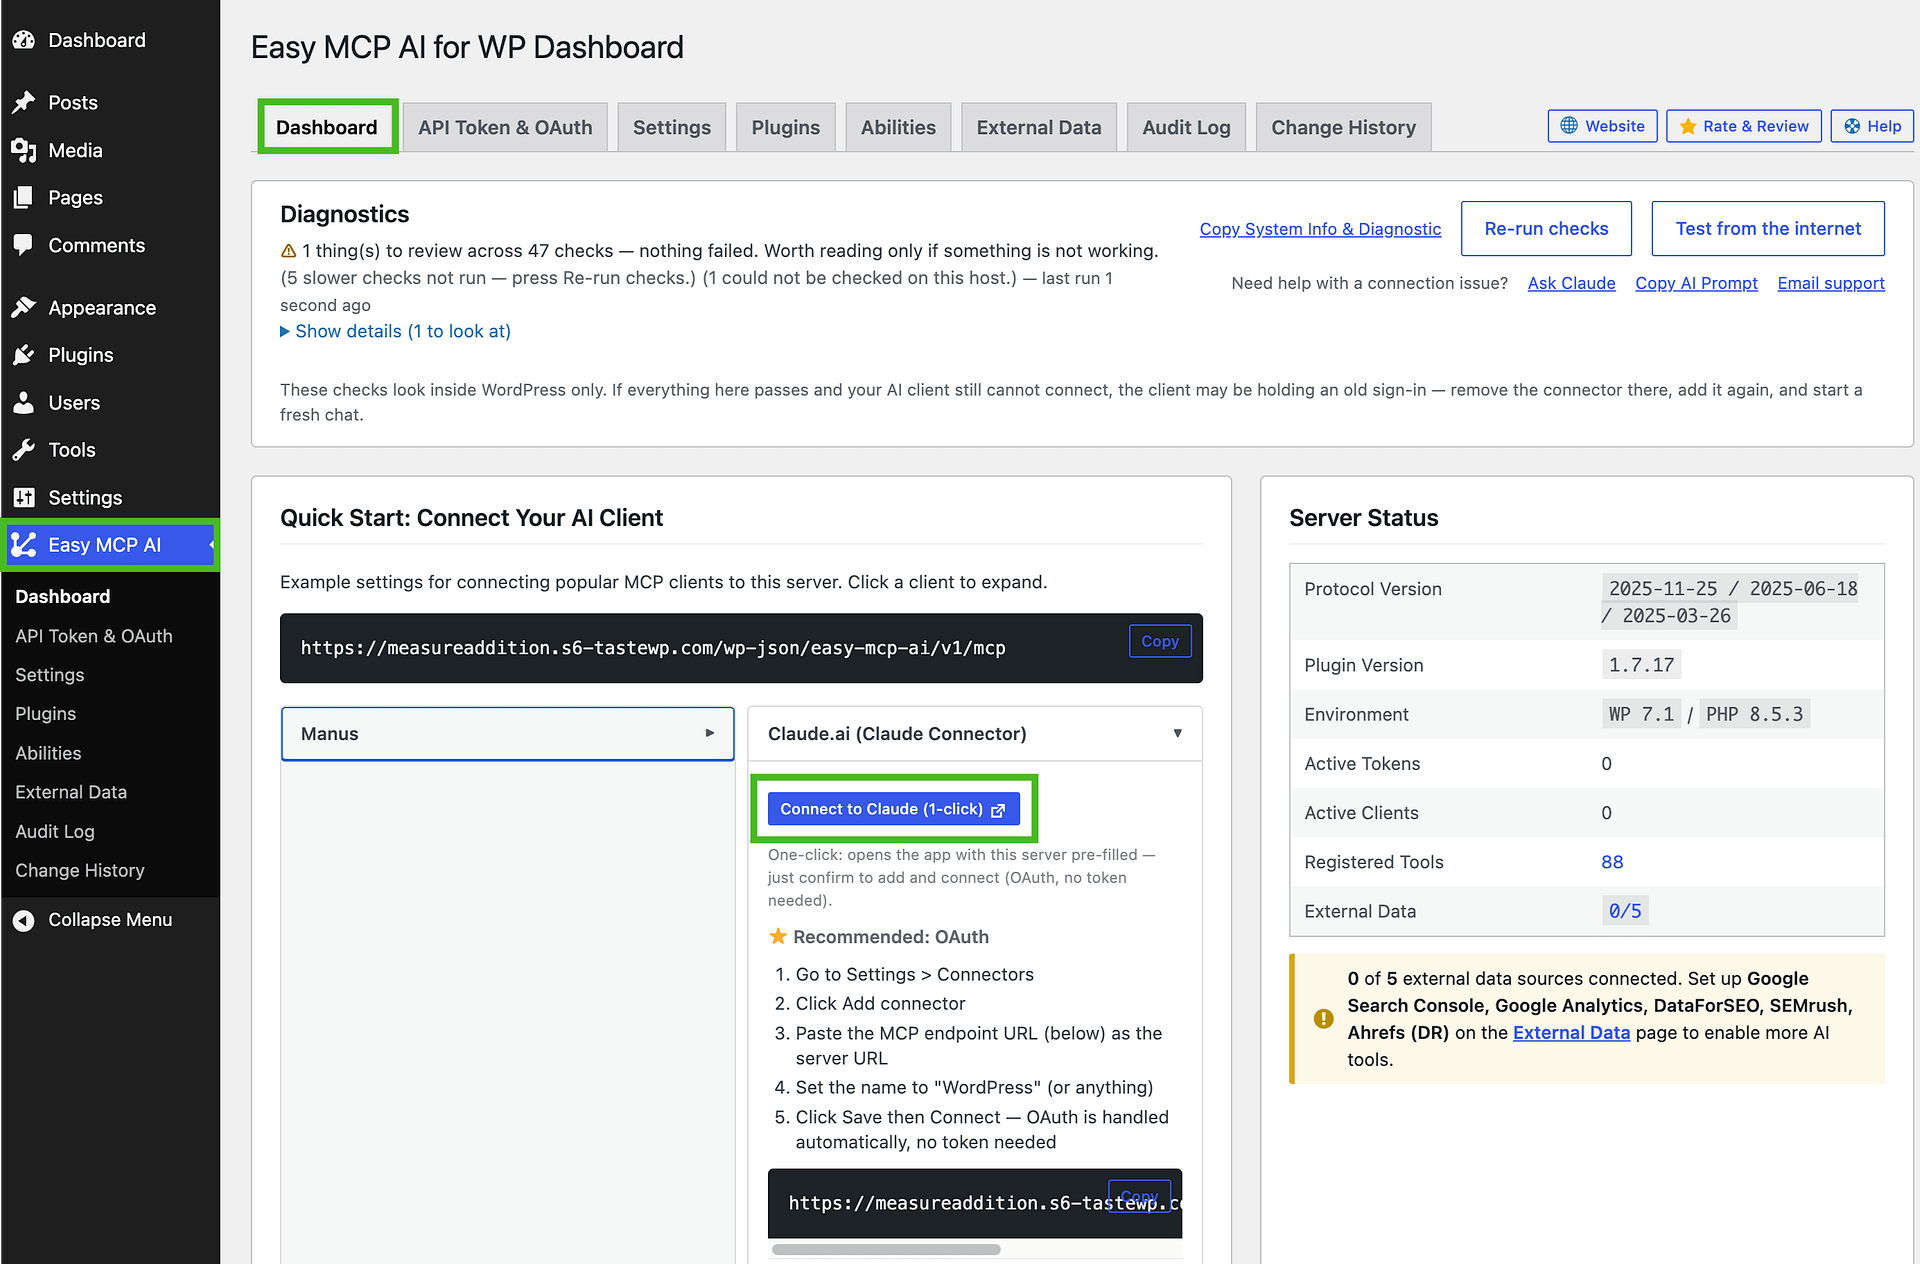
Task: Switch to the Change History tab
Action: 1343,127
